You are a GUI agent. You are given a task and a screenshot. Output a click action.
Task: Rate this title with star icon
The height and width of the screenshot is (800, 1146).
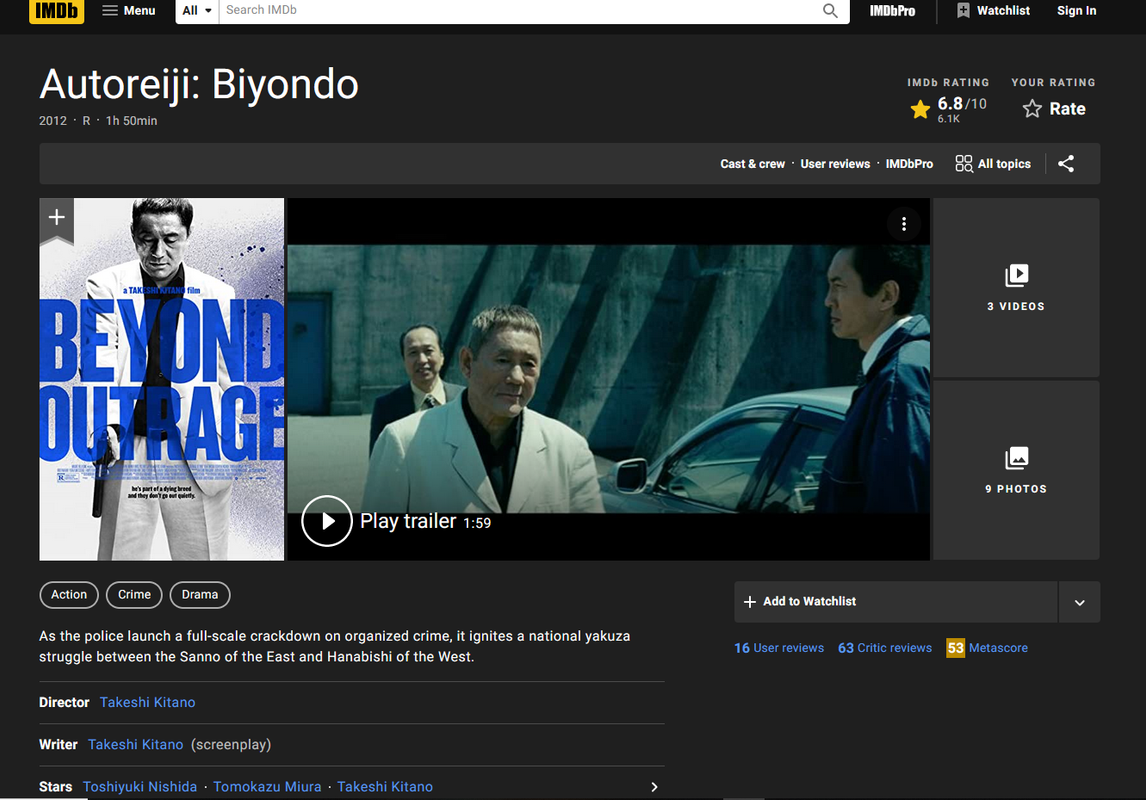pyautogui.click(x=1053, y=109)
